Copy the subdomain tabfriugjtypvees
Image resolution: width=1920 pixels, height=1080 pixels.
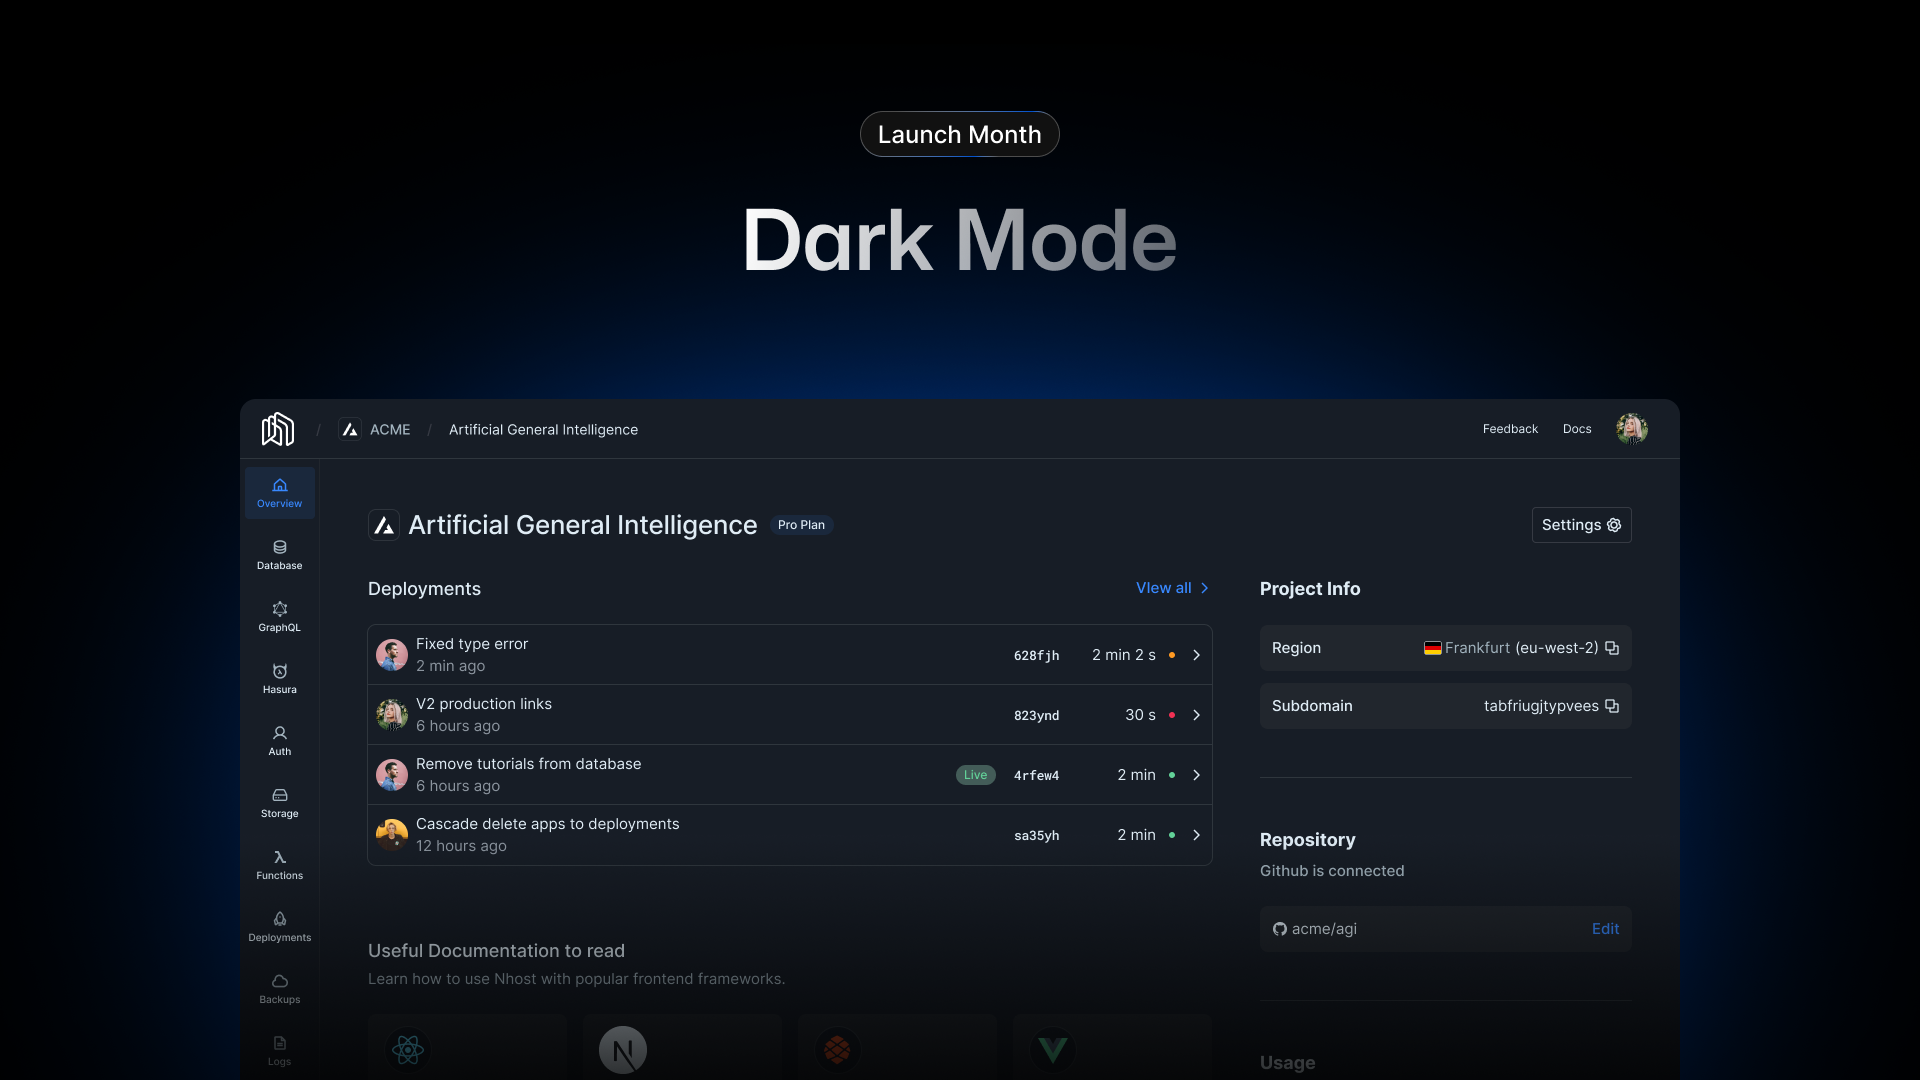coord(1611,706)
